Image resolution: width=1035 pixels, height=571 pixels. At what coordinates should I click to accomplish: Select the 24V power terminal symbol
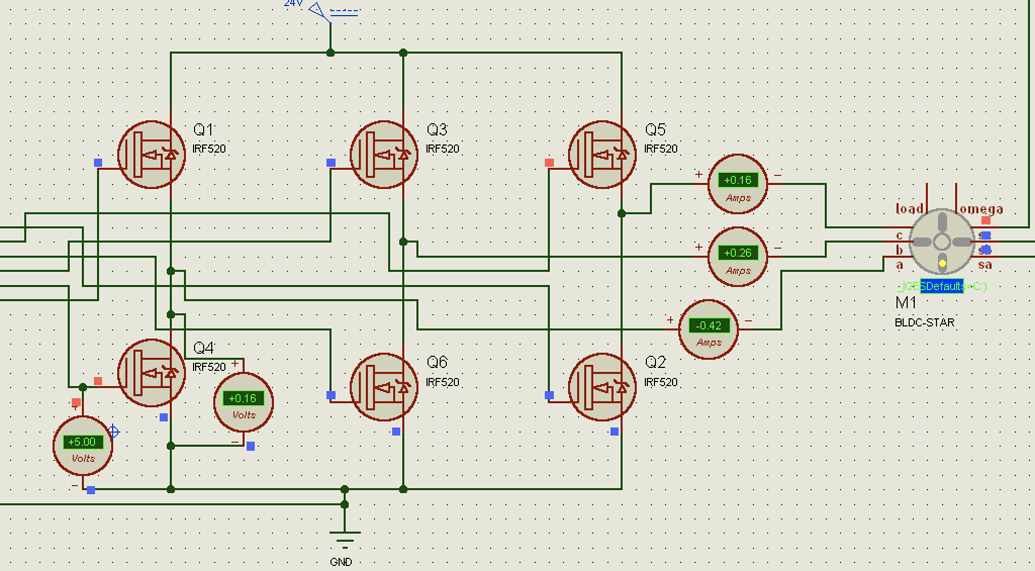(320, 12)
